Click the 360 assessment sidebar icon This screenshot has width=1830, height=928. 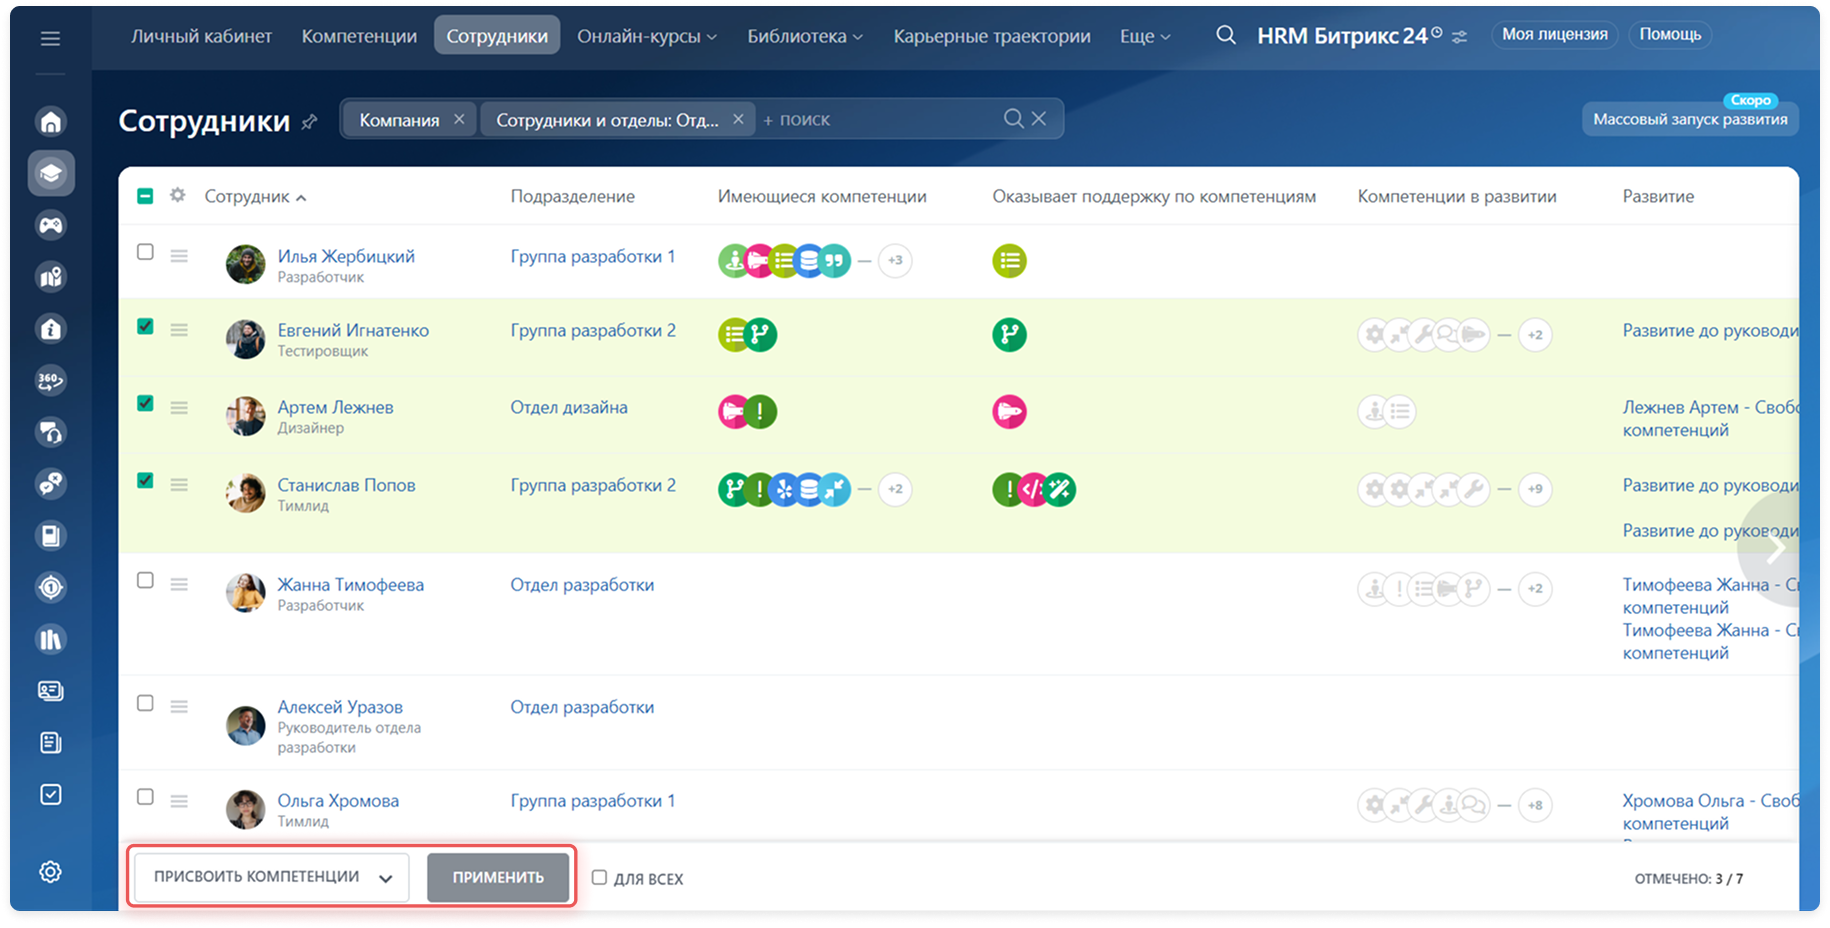click(51, 380)
